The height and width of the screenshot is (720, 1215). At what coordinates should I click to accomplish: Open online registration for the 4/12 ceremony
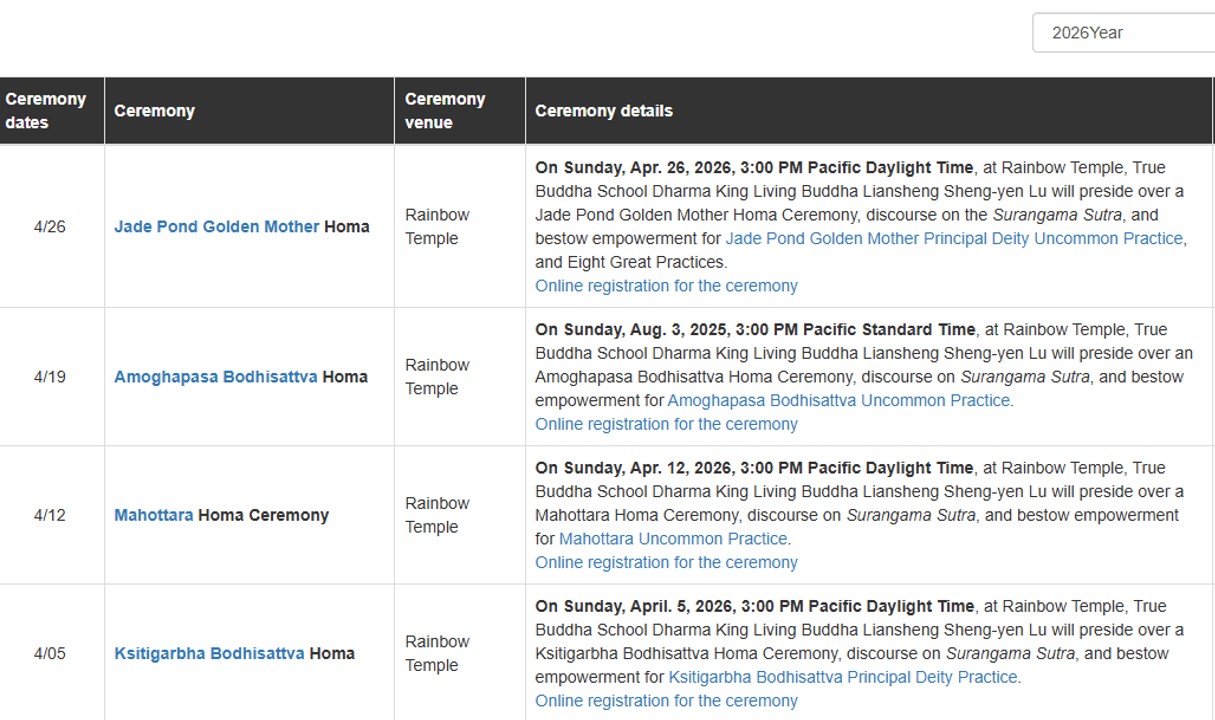[x=666, y=562]
